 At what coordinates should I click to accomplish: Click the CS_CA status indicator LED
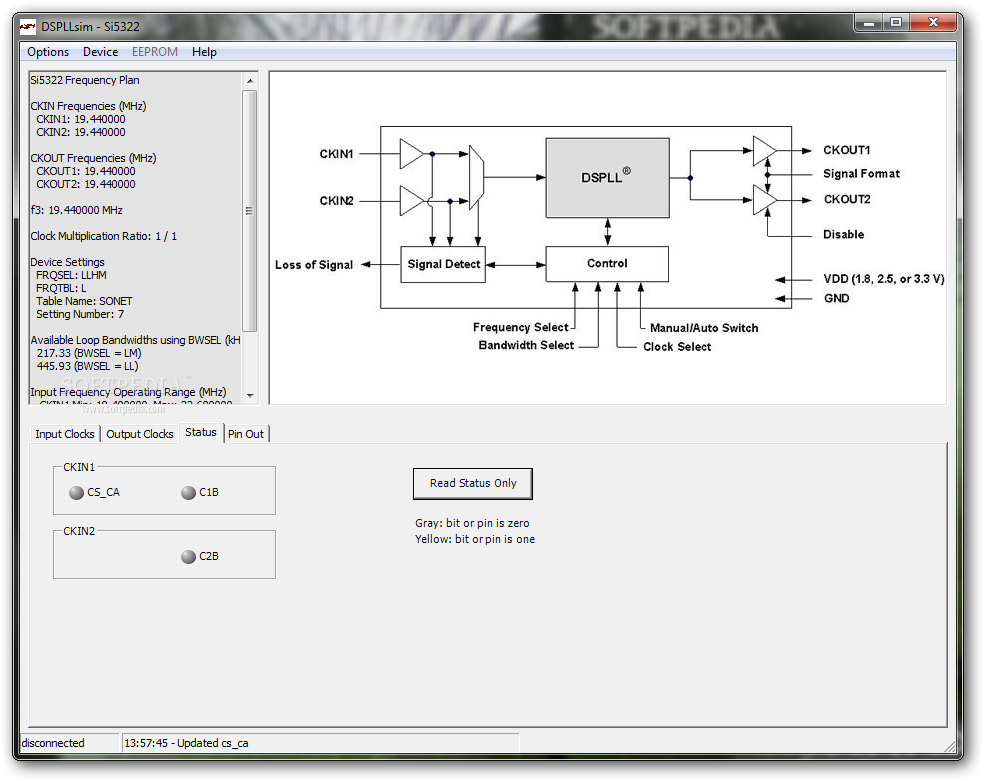point(76,493)
